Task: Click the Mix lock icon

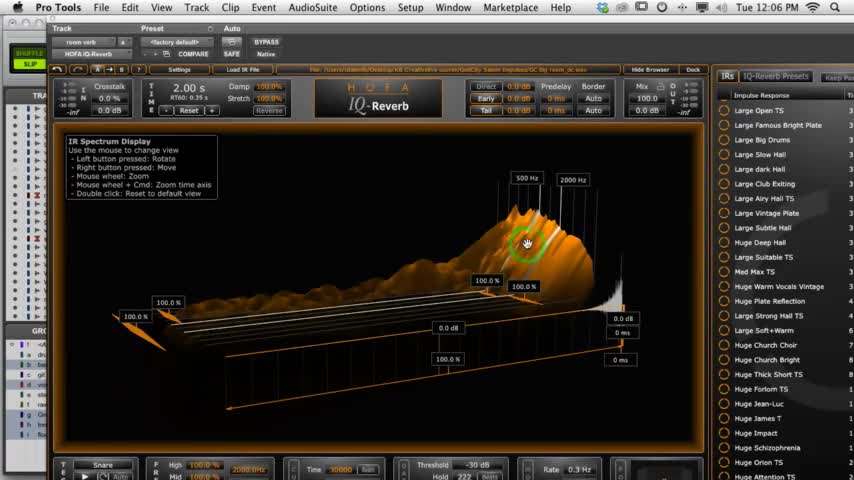Action: pyautogui.click(x=660, y=86)
